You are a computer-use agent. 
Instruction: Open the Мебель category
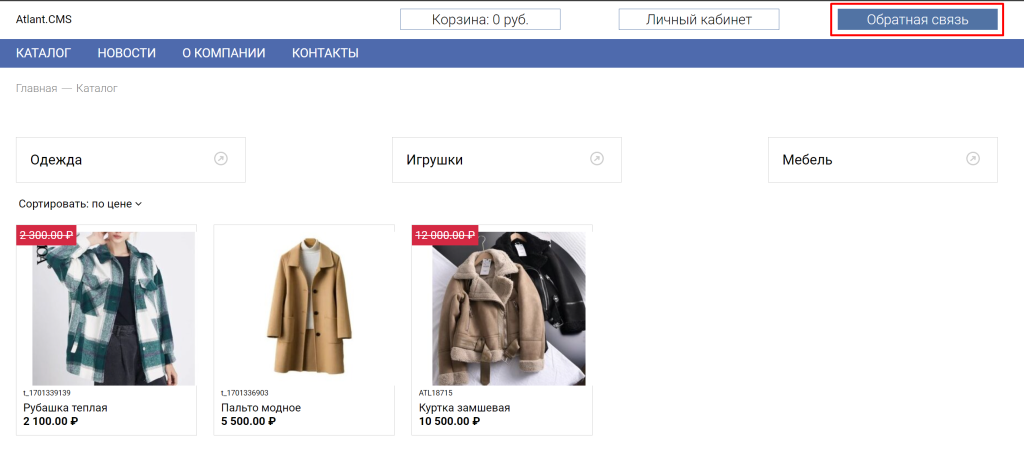[883, 160]
